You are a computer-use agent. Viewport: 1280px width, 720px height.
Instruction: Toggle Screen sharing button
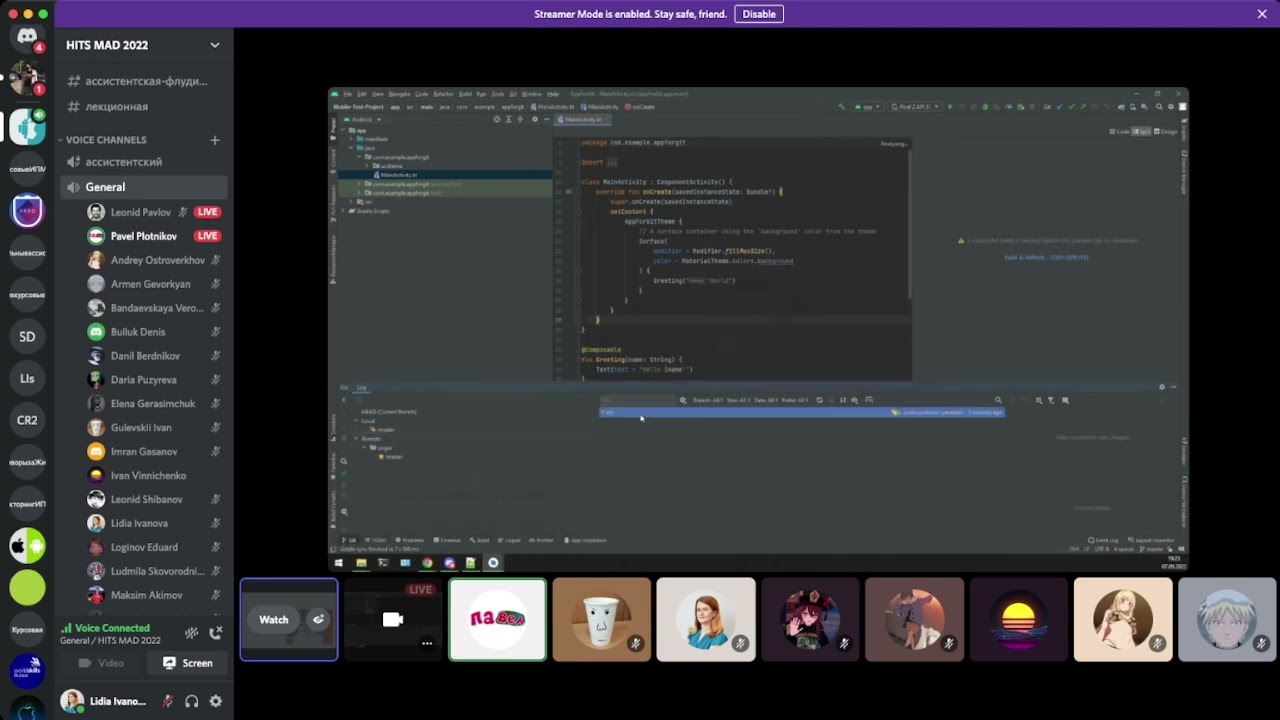point(187,663)
